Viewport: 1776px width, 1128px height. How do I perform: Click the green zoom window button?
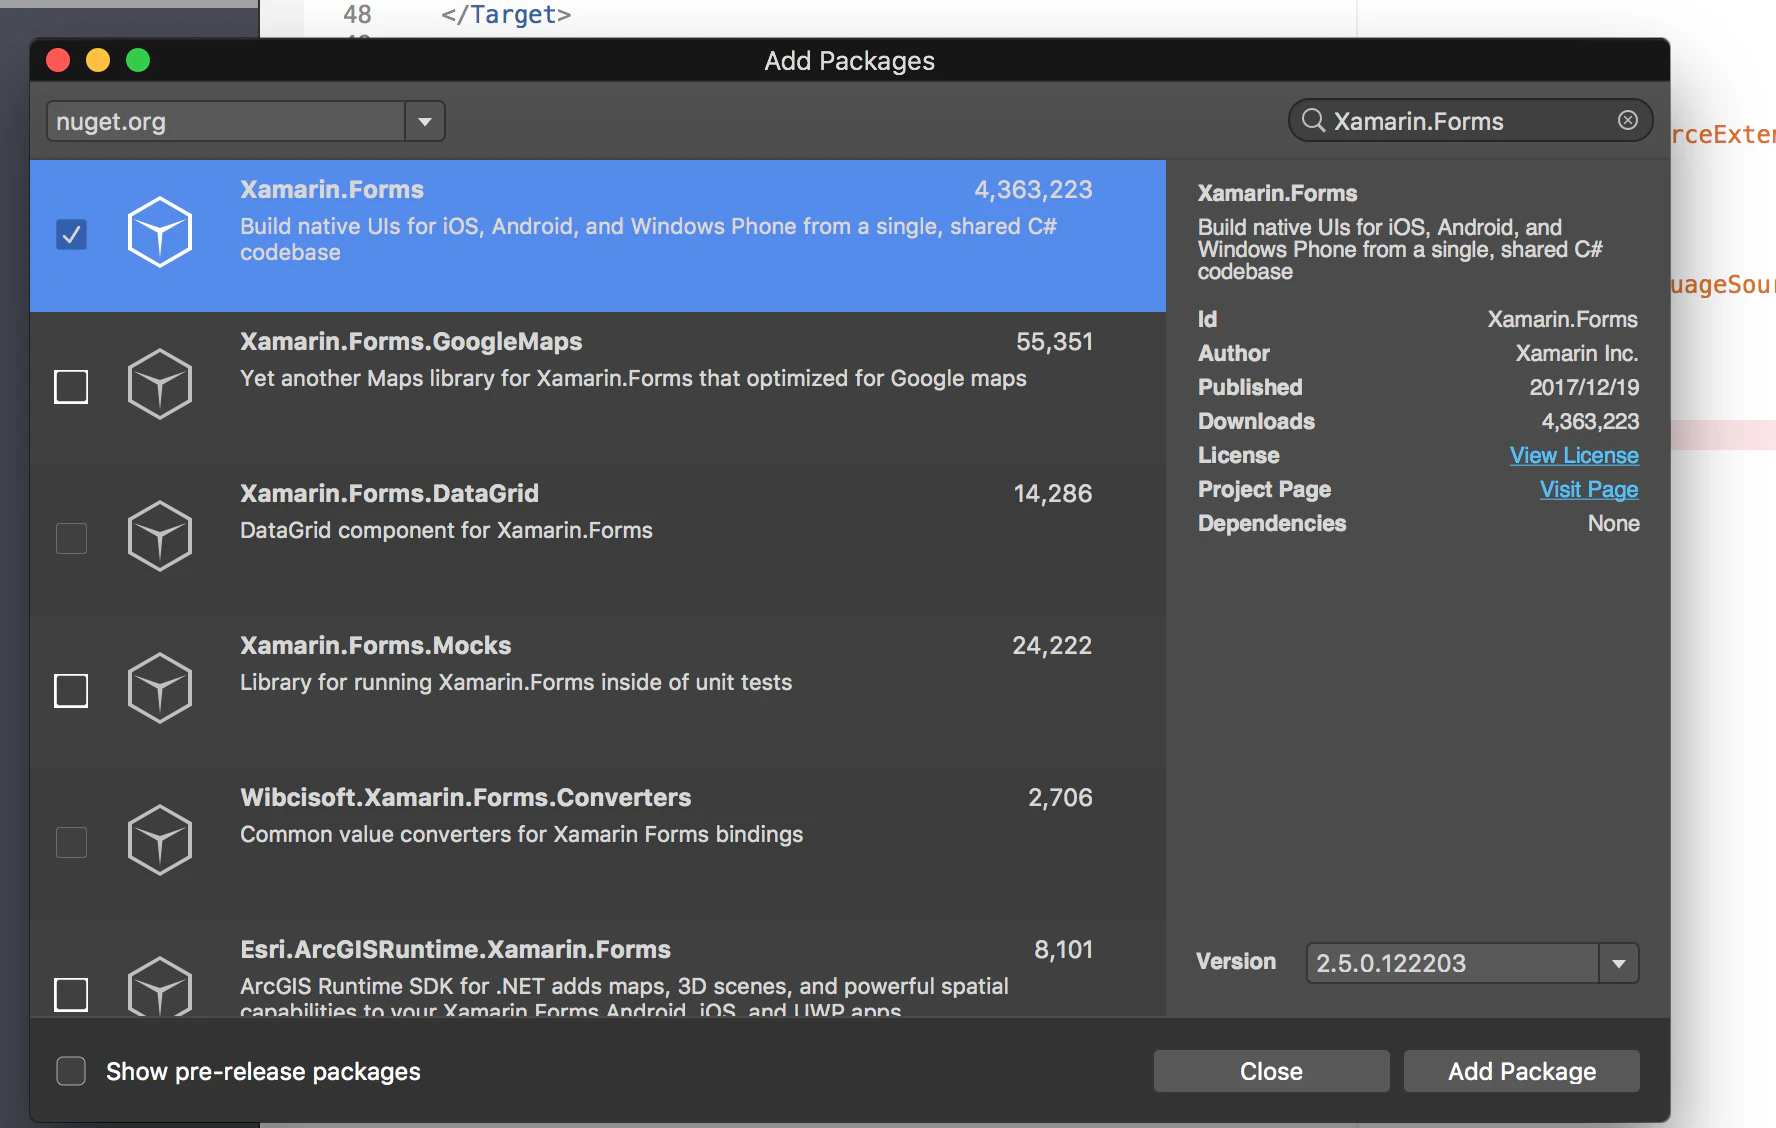138,60
